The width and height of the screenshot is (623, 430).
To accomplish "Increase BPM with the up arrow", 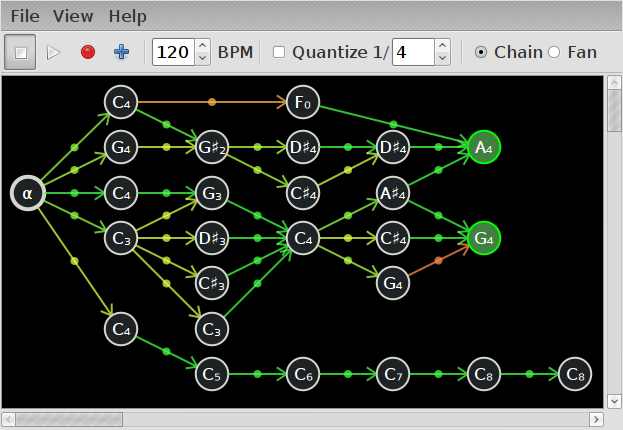I will coord(203,45).
